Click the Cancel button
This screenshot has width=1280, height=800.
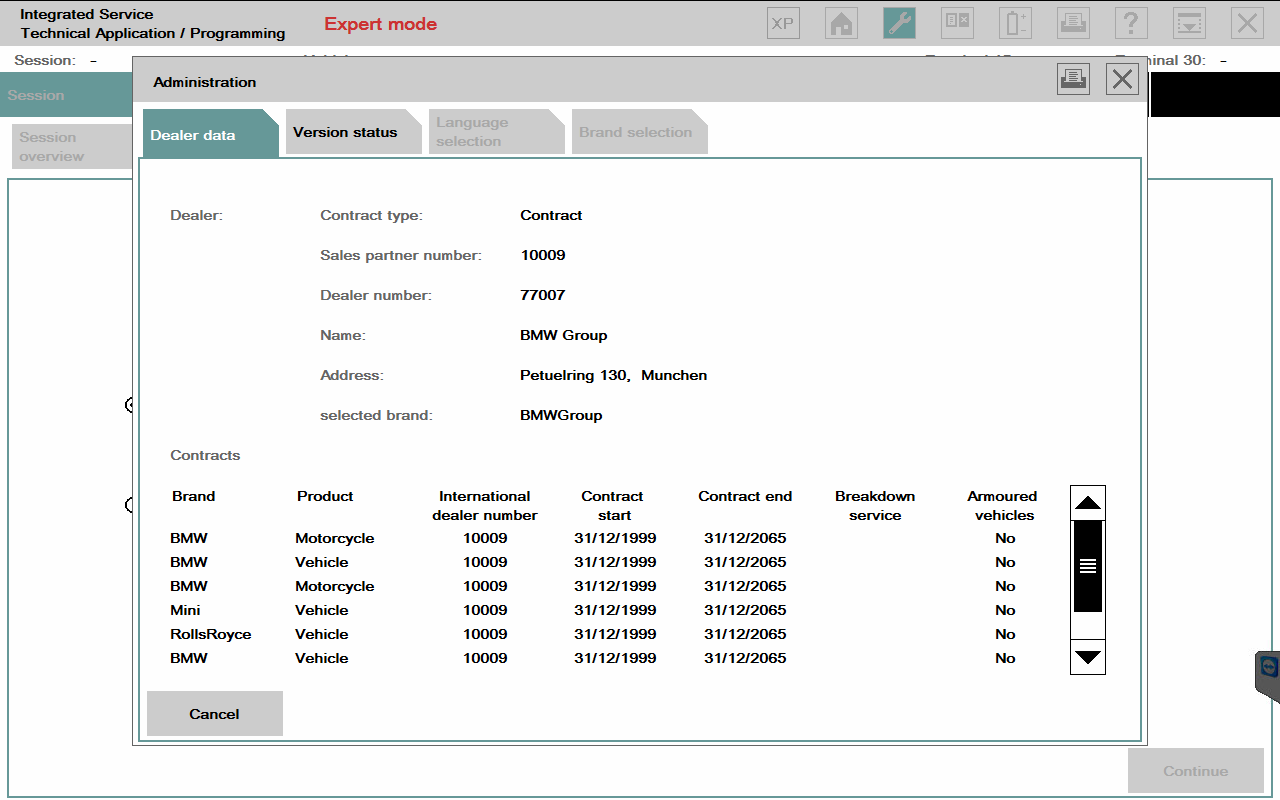point(215,714)
